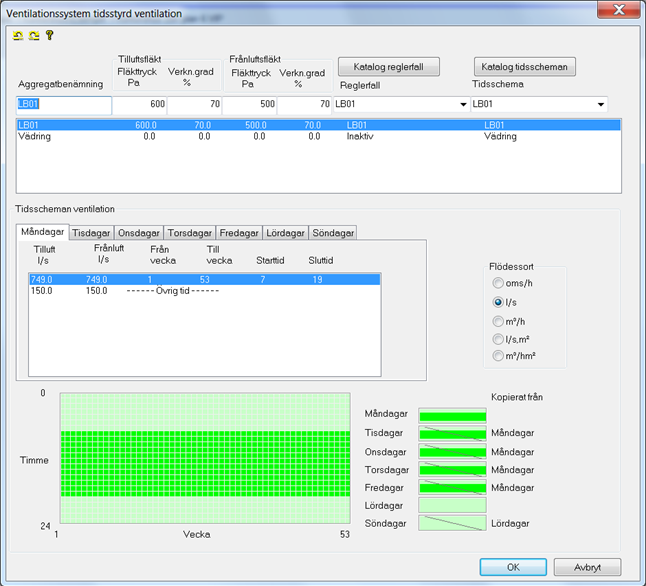646x586 pixels.
Task: Click the Onsdagar schedule swatch
Action: click(x=452, y=451)
